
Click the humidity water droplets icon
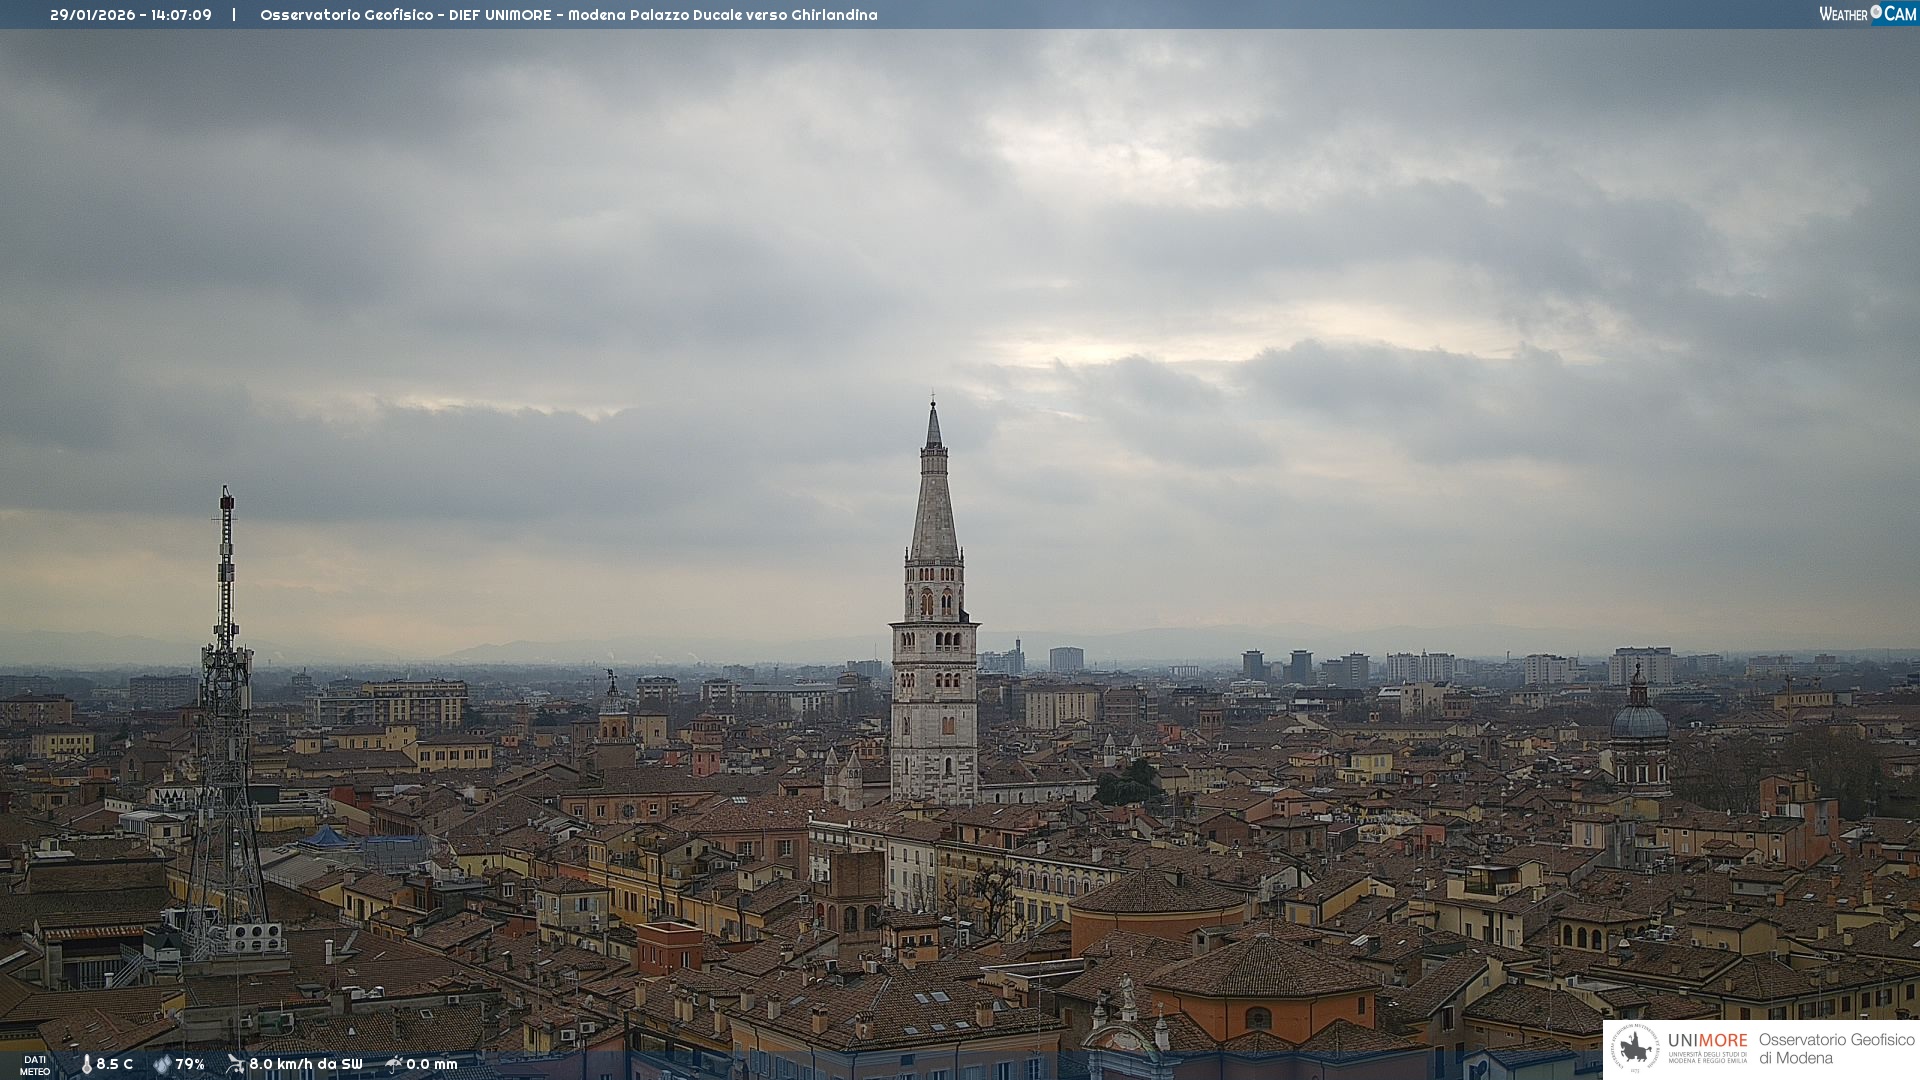pyautogui.click(x=162, y=1064)
